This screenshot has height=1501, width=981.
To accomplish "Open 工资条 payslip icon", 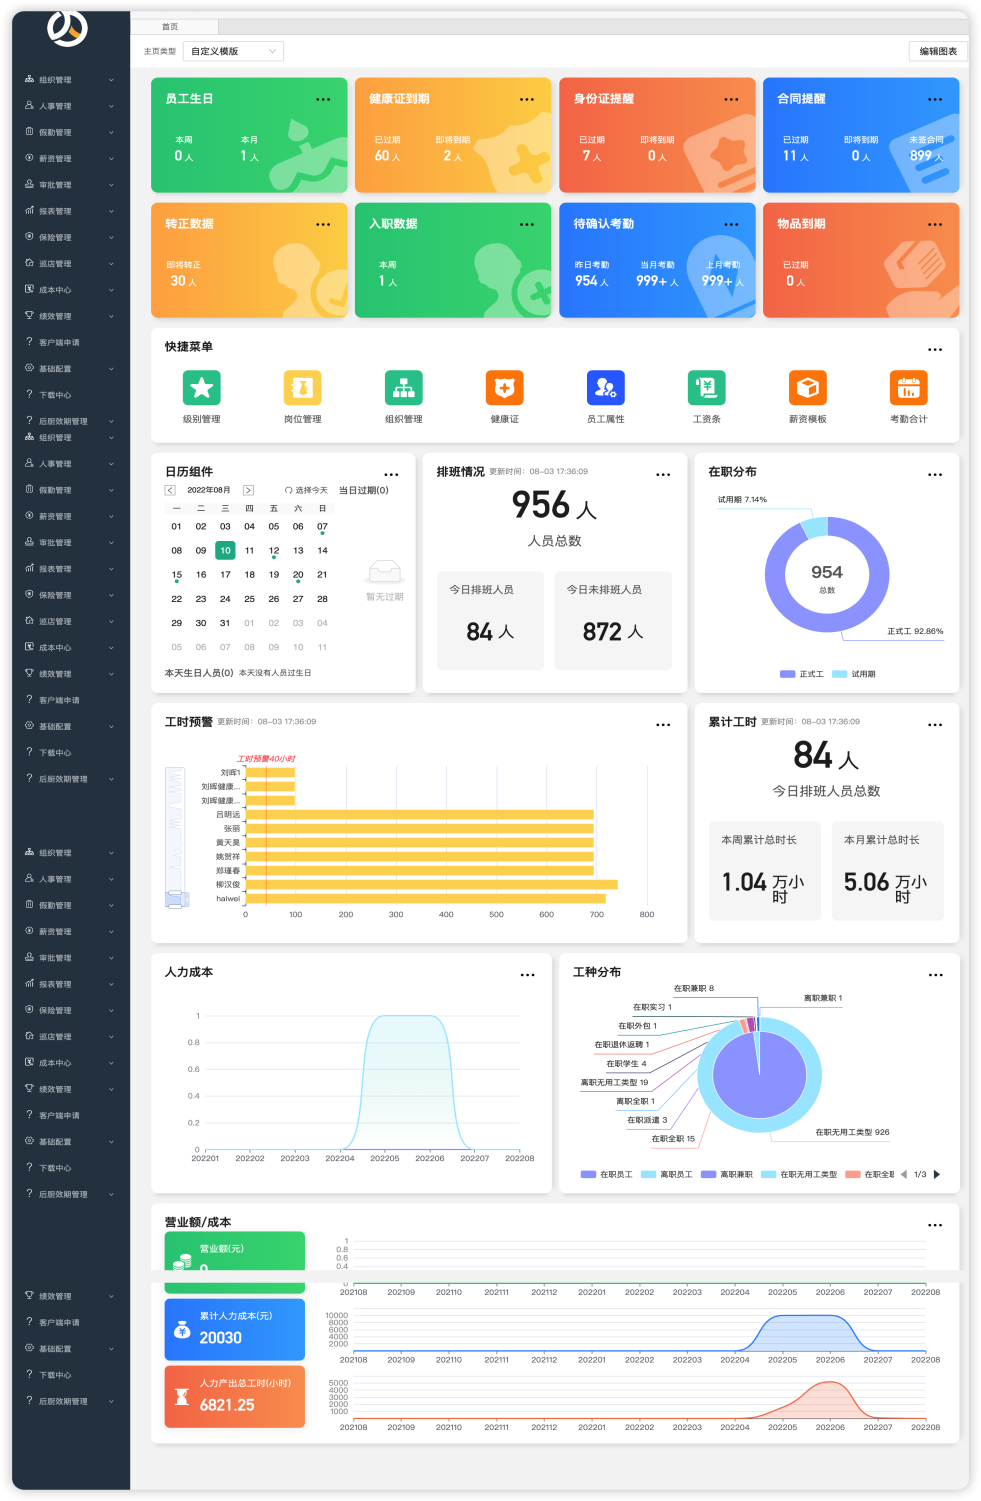I will coord(706,388).
